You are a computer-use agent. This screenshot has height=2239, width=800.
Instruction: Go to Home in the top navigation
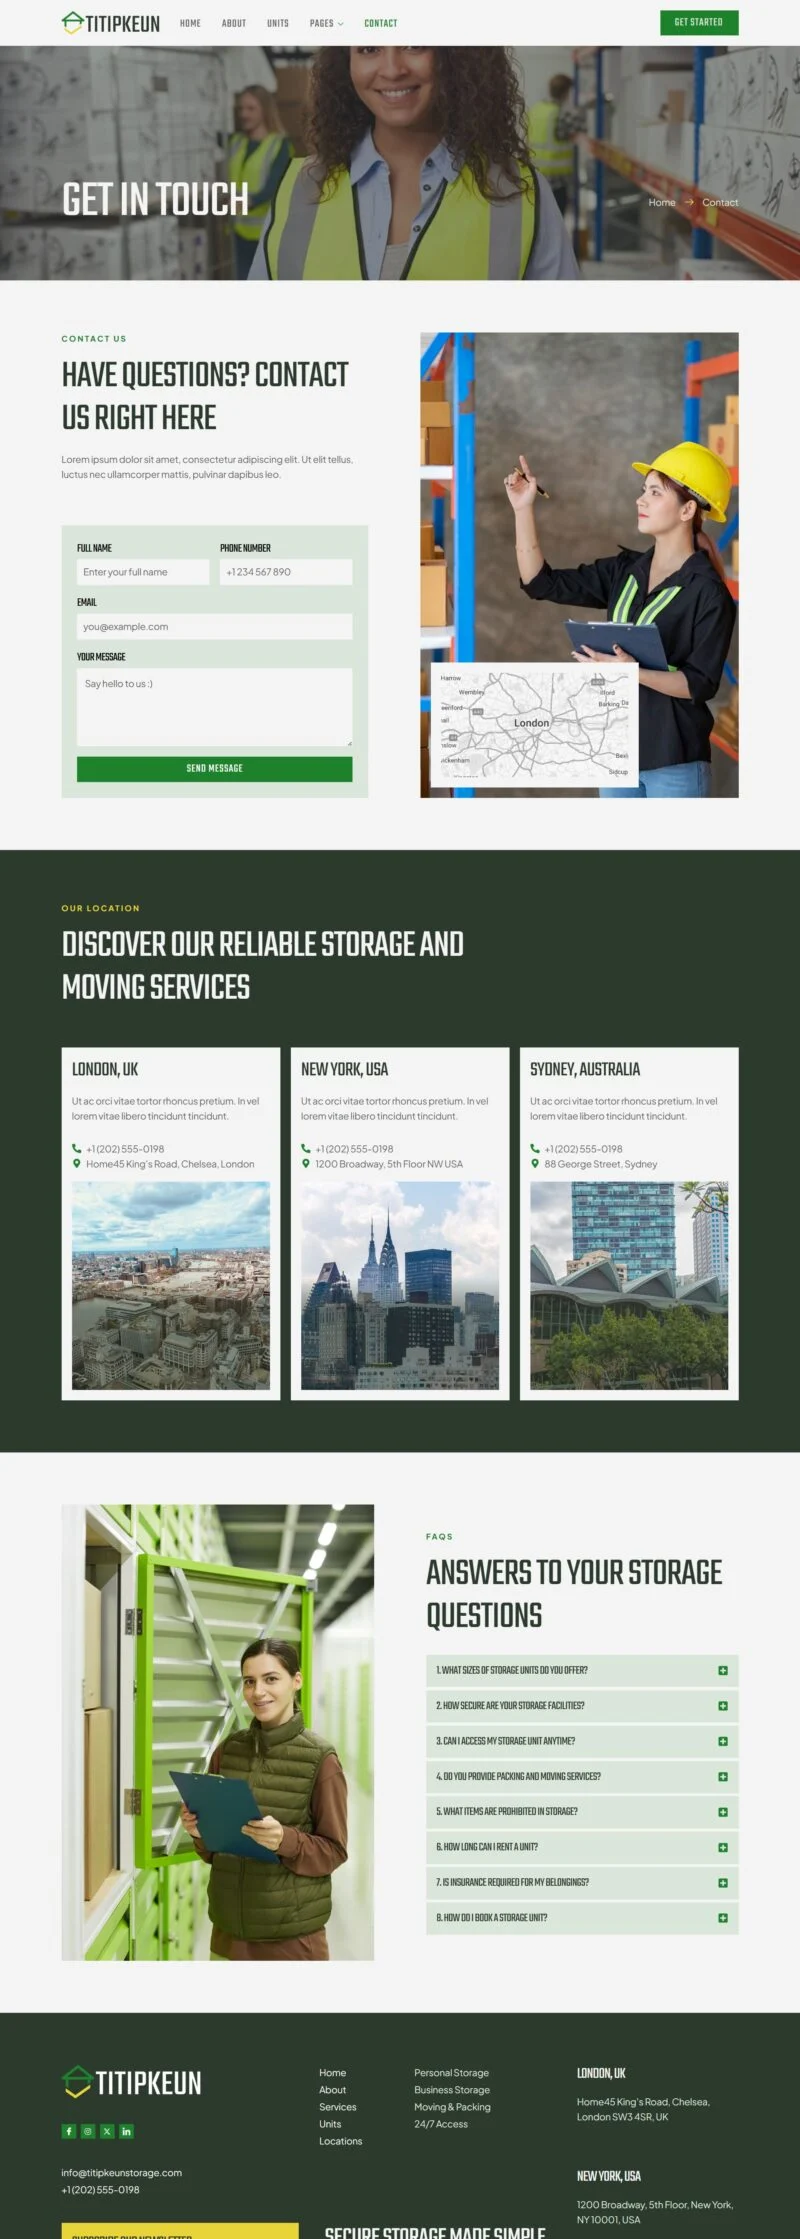coord(190,23)
